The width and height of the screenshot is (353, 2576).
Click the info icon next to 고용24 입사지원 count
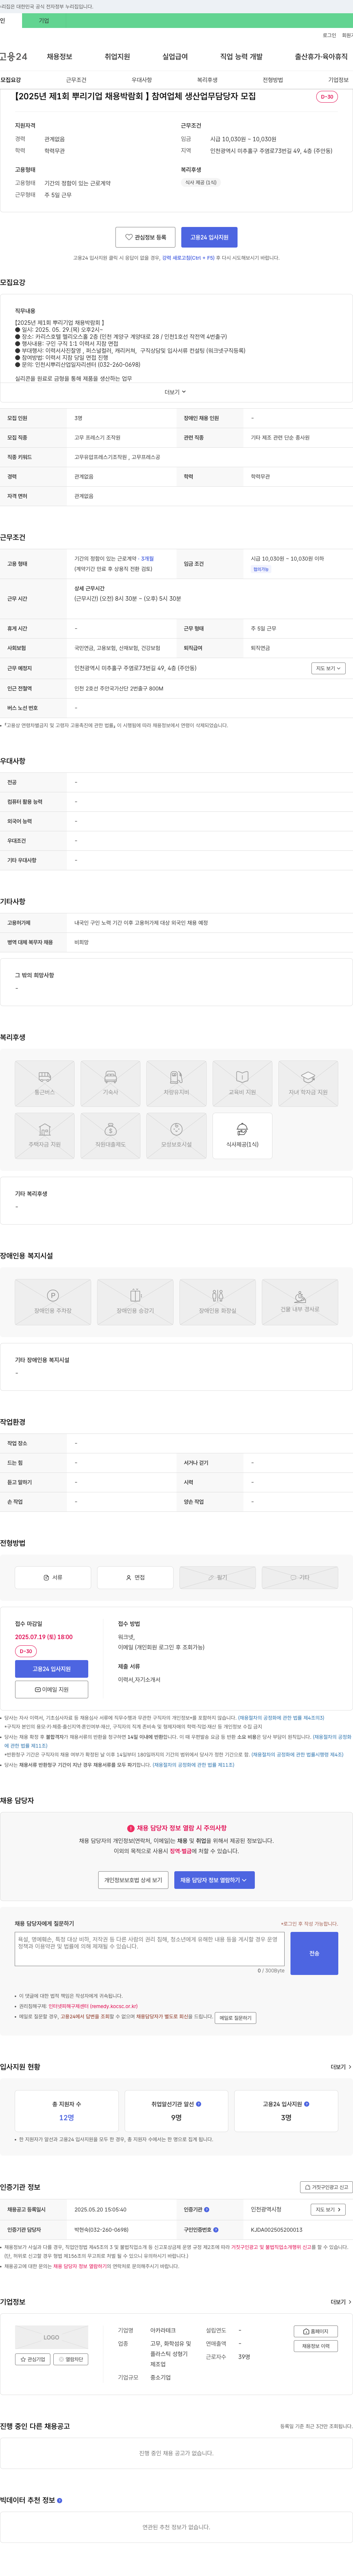tap(307, 2104)
